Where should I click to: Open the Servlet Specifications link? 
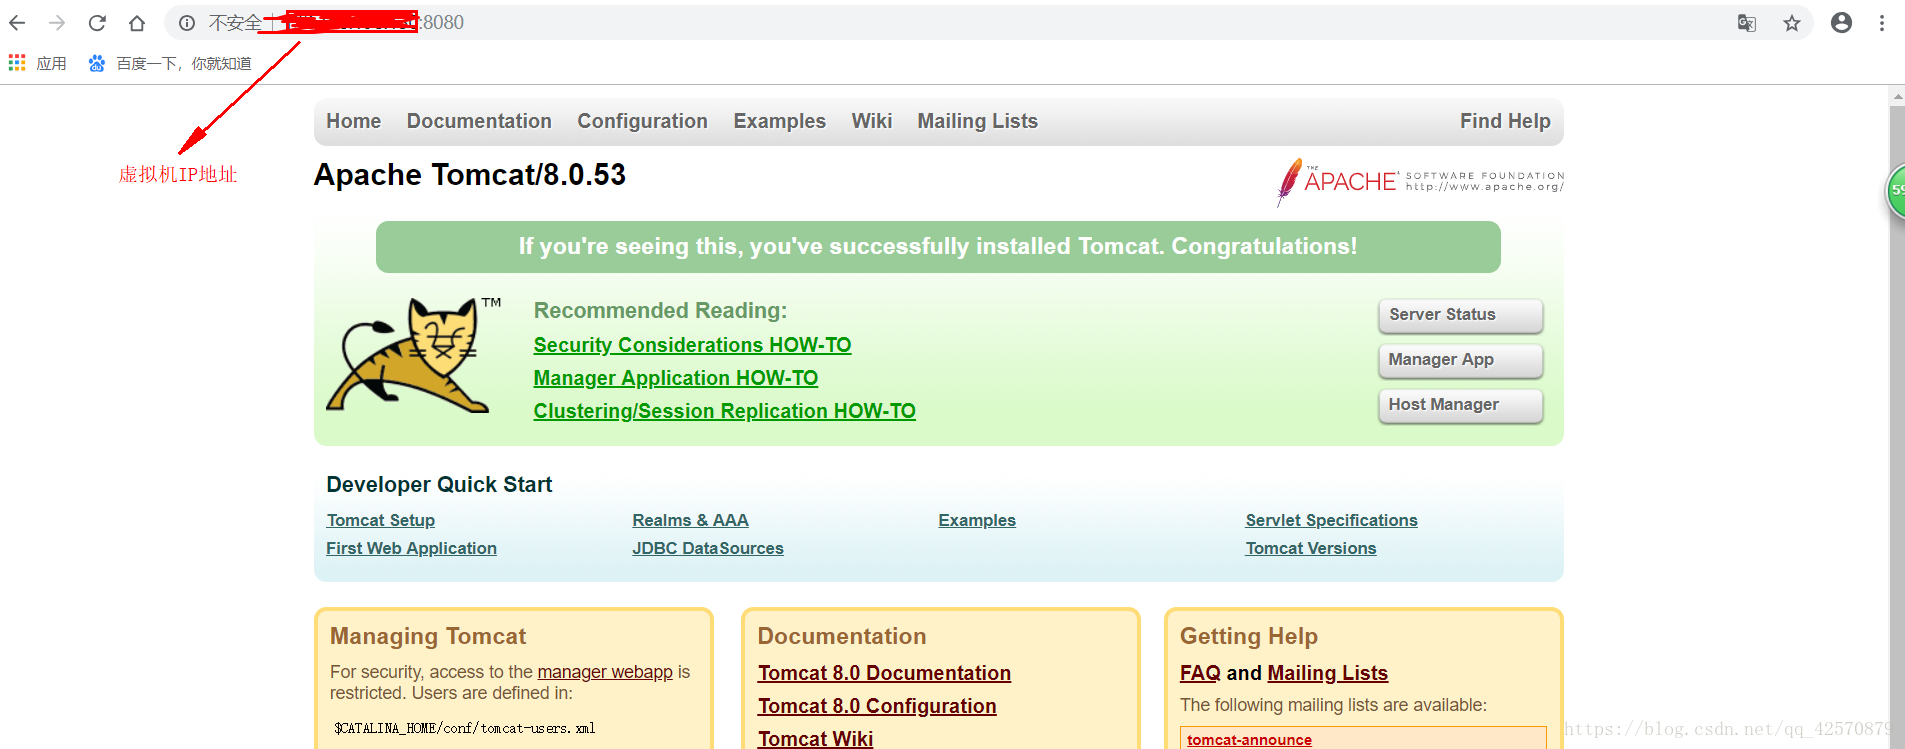point(1331,520)
